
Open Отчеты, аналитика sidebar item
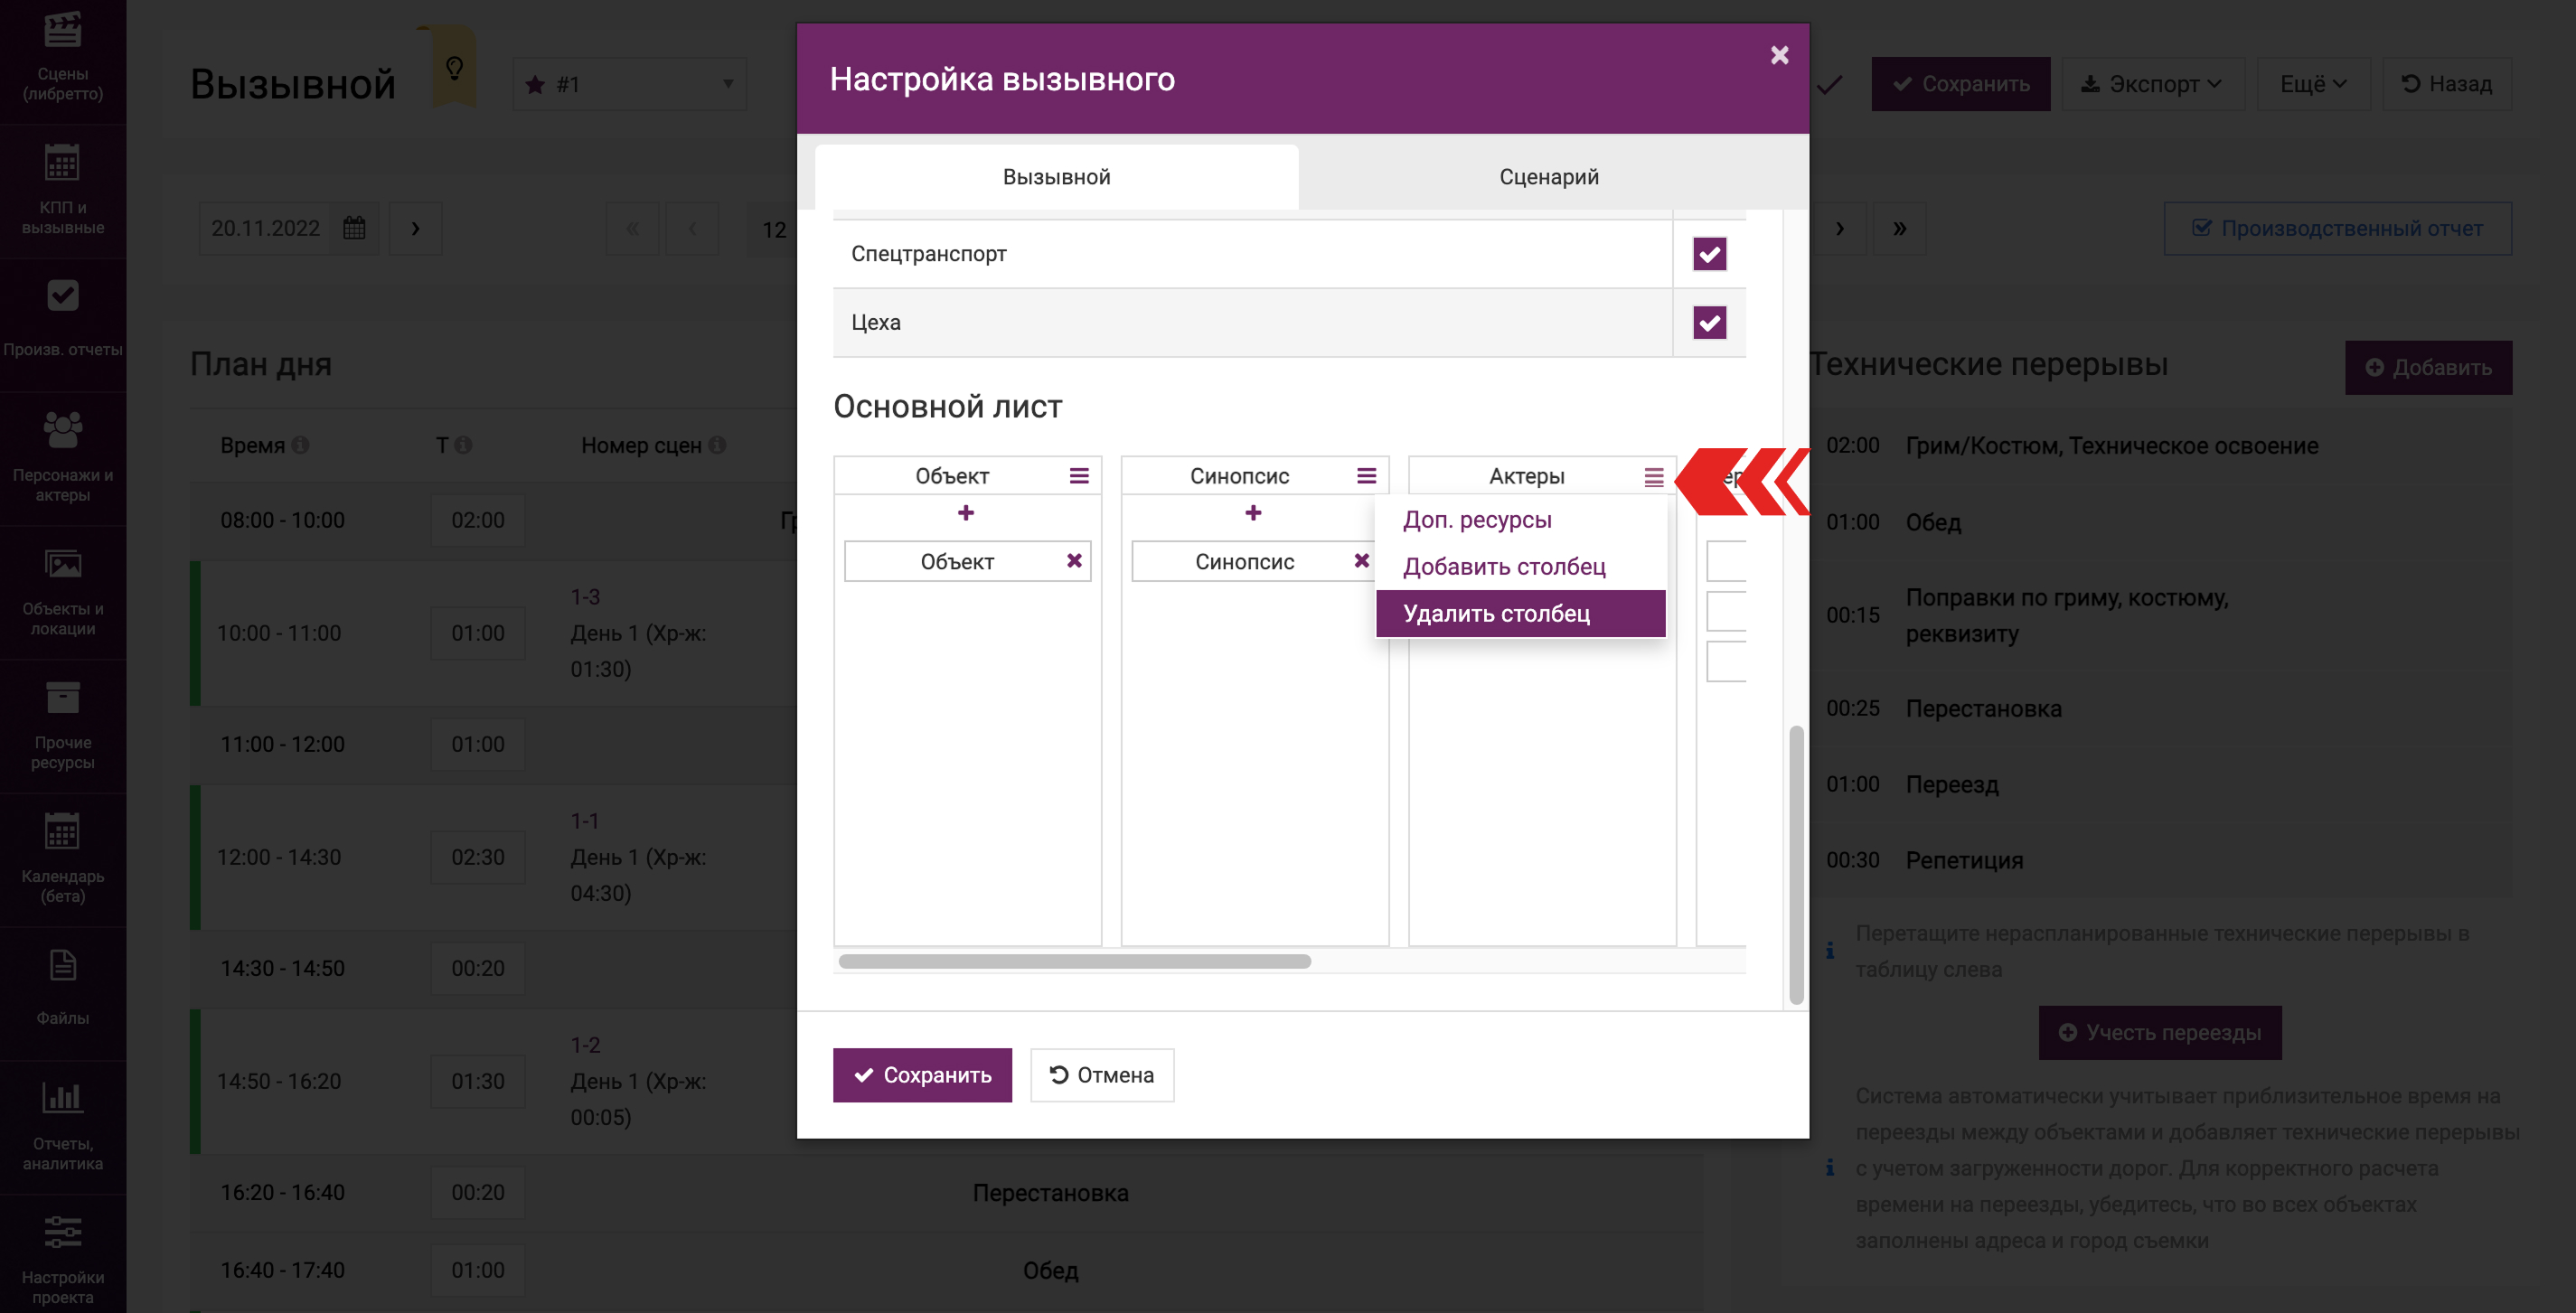point(63,1127)
